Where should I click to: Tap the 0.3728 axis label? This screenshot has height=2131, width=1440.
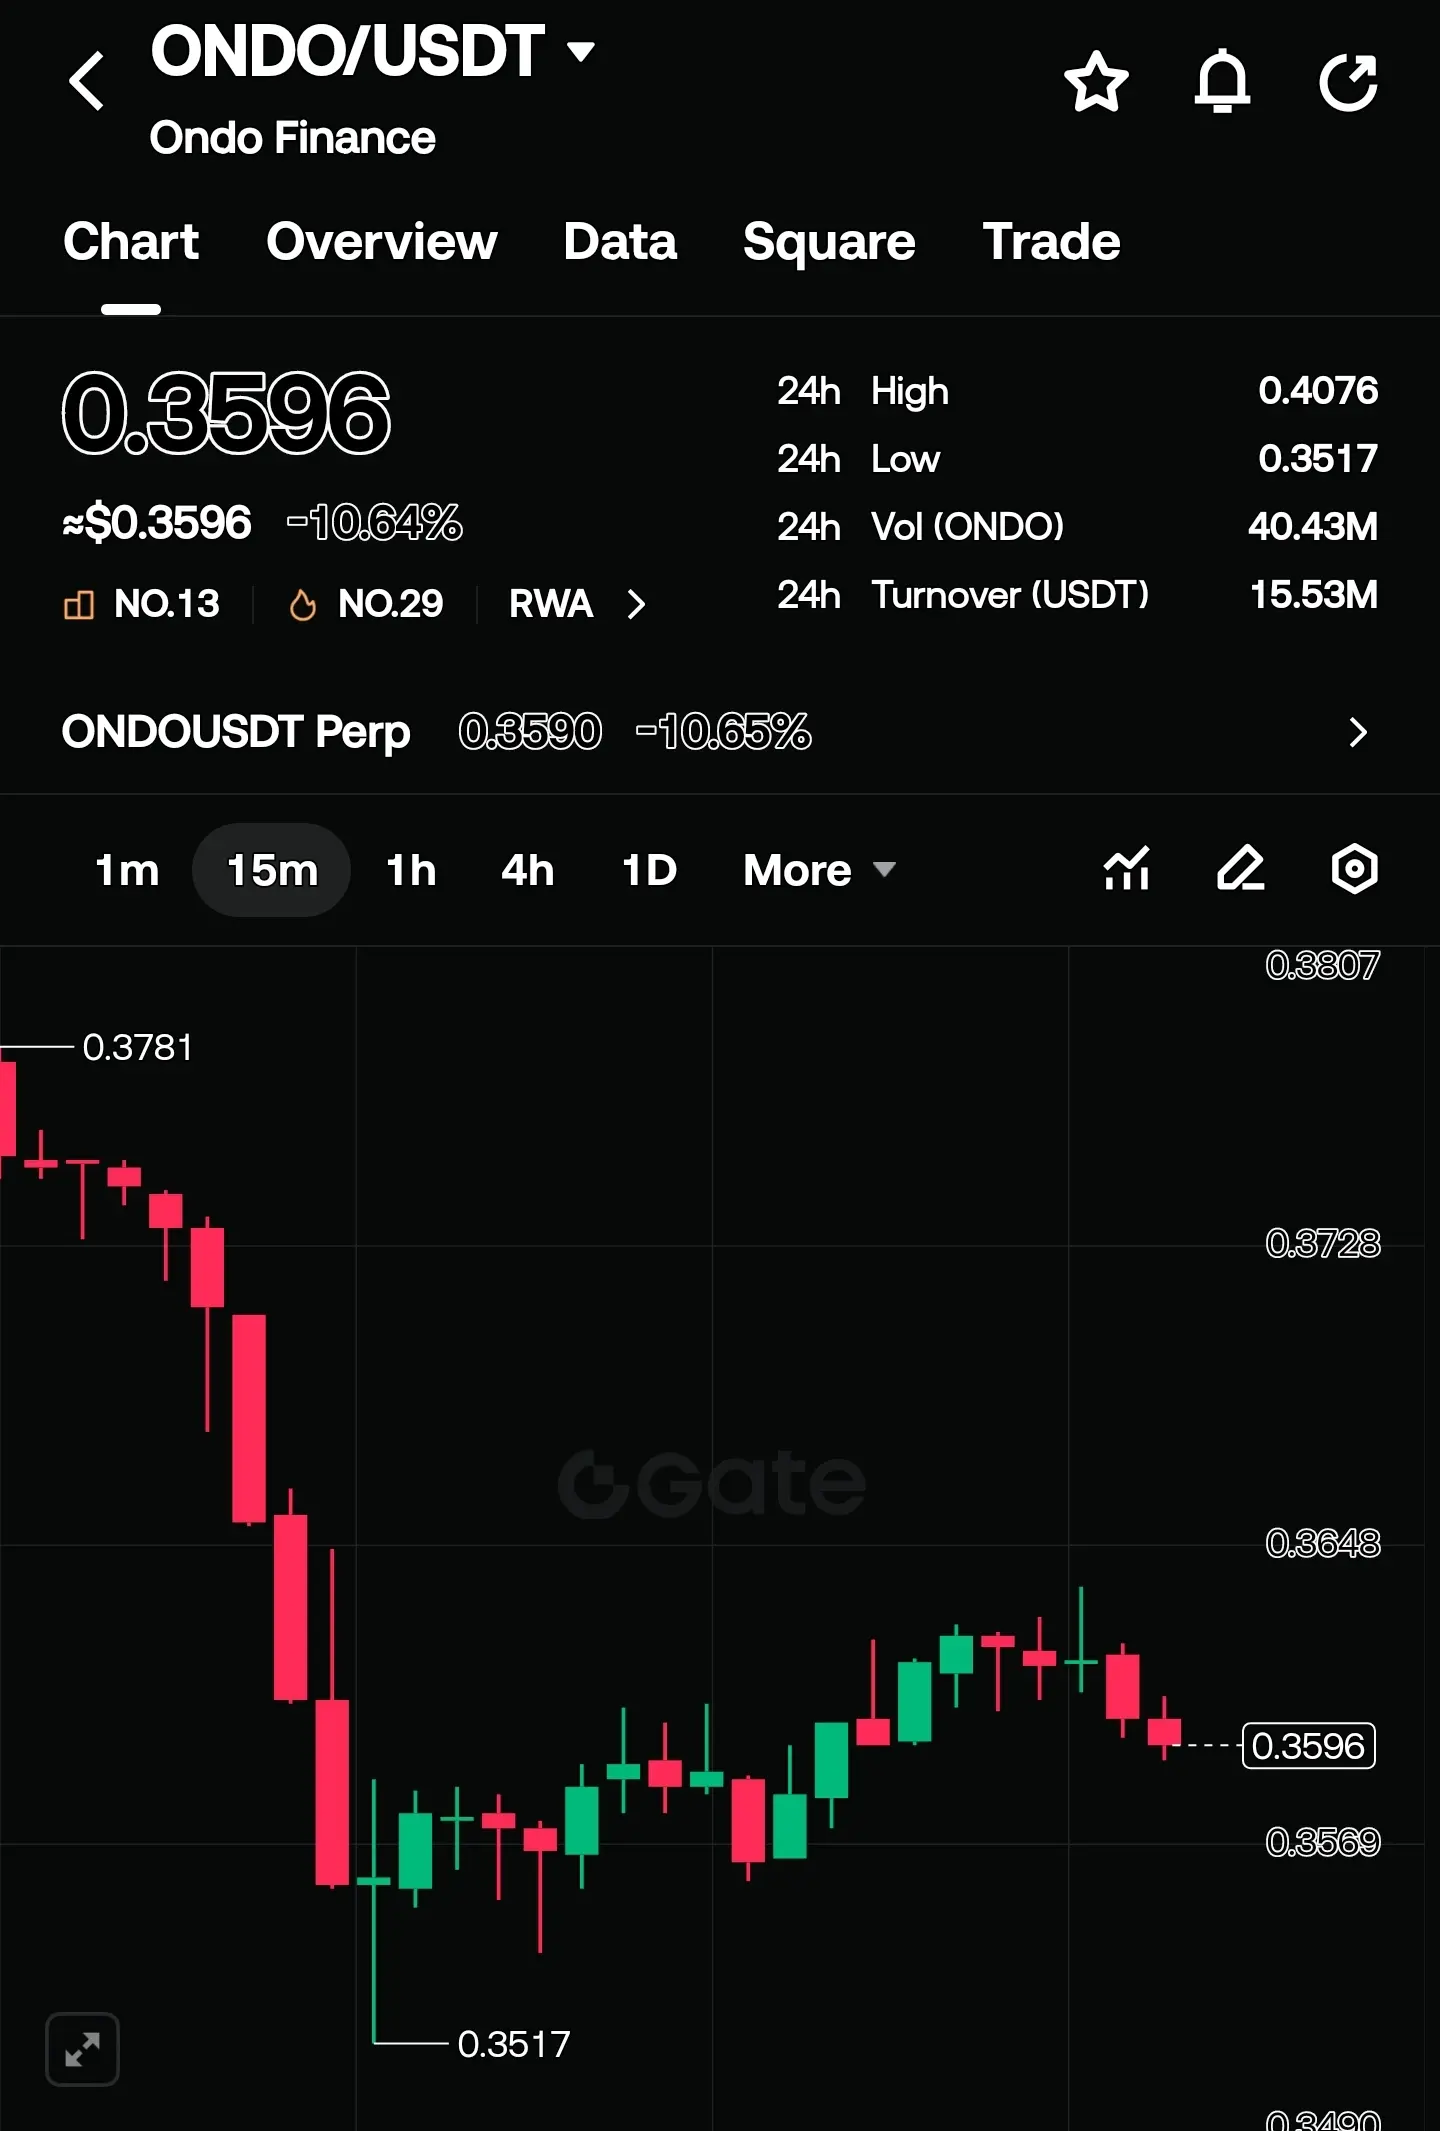[x=1322, y=1243]
